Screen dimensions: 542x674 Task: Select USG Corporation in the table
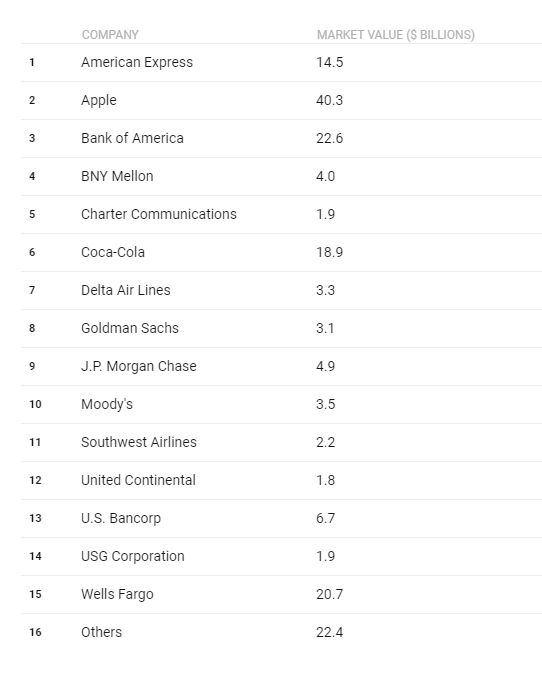[x=133, y=556]
